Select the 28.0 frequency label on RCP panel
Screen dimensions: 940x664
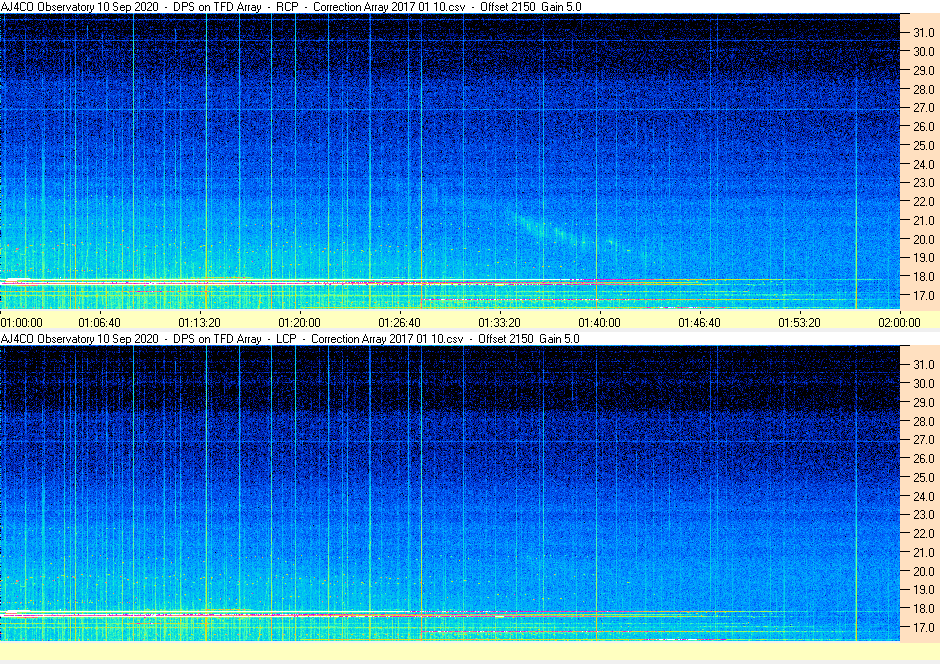(924, 89)
